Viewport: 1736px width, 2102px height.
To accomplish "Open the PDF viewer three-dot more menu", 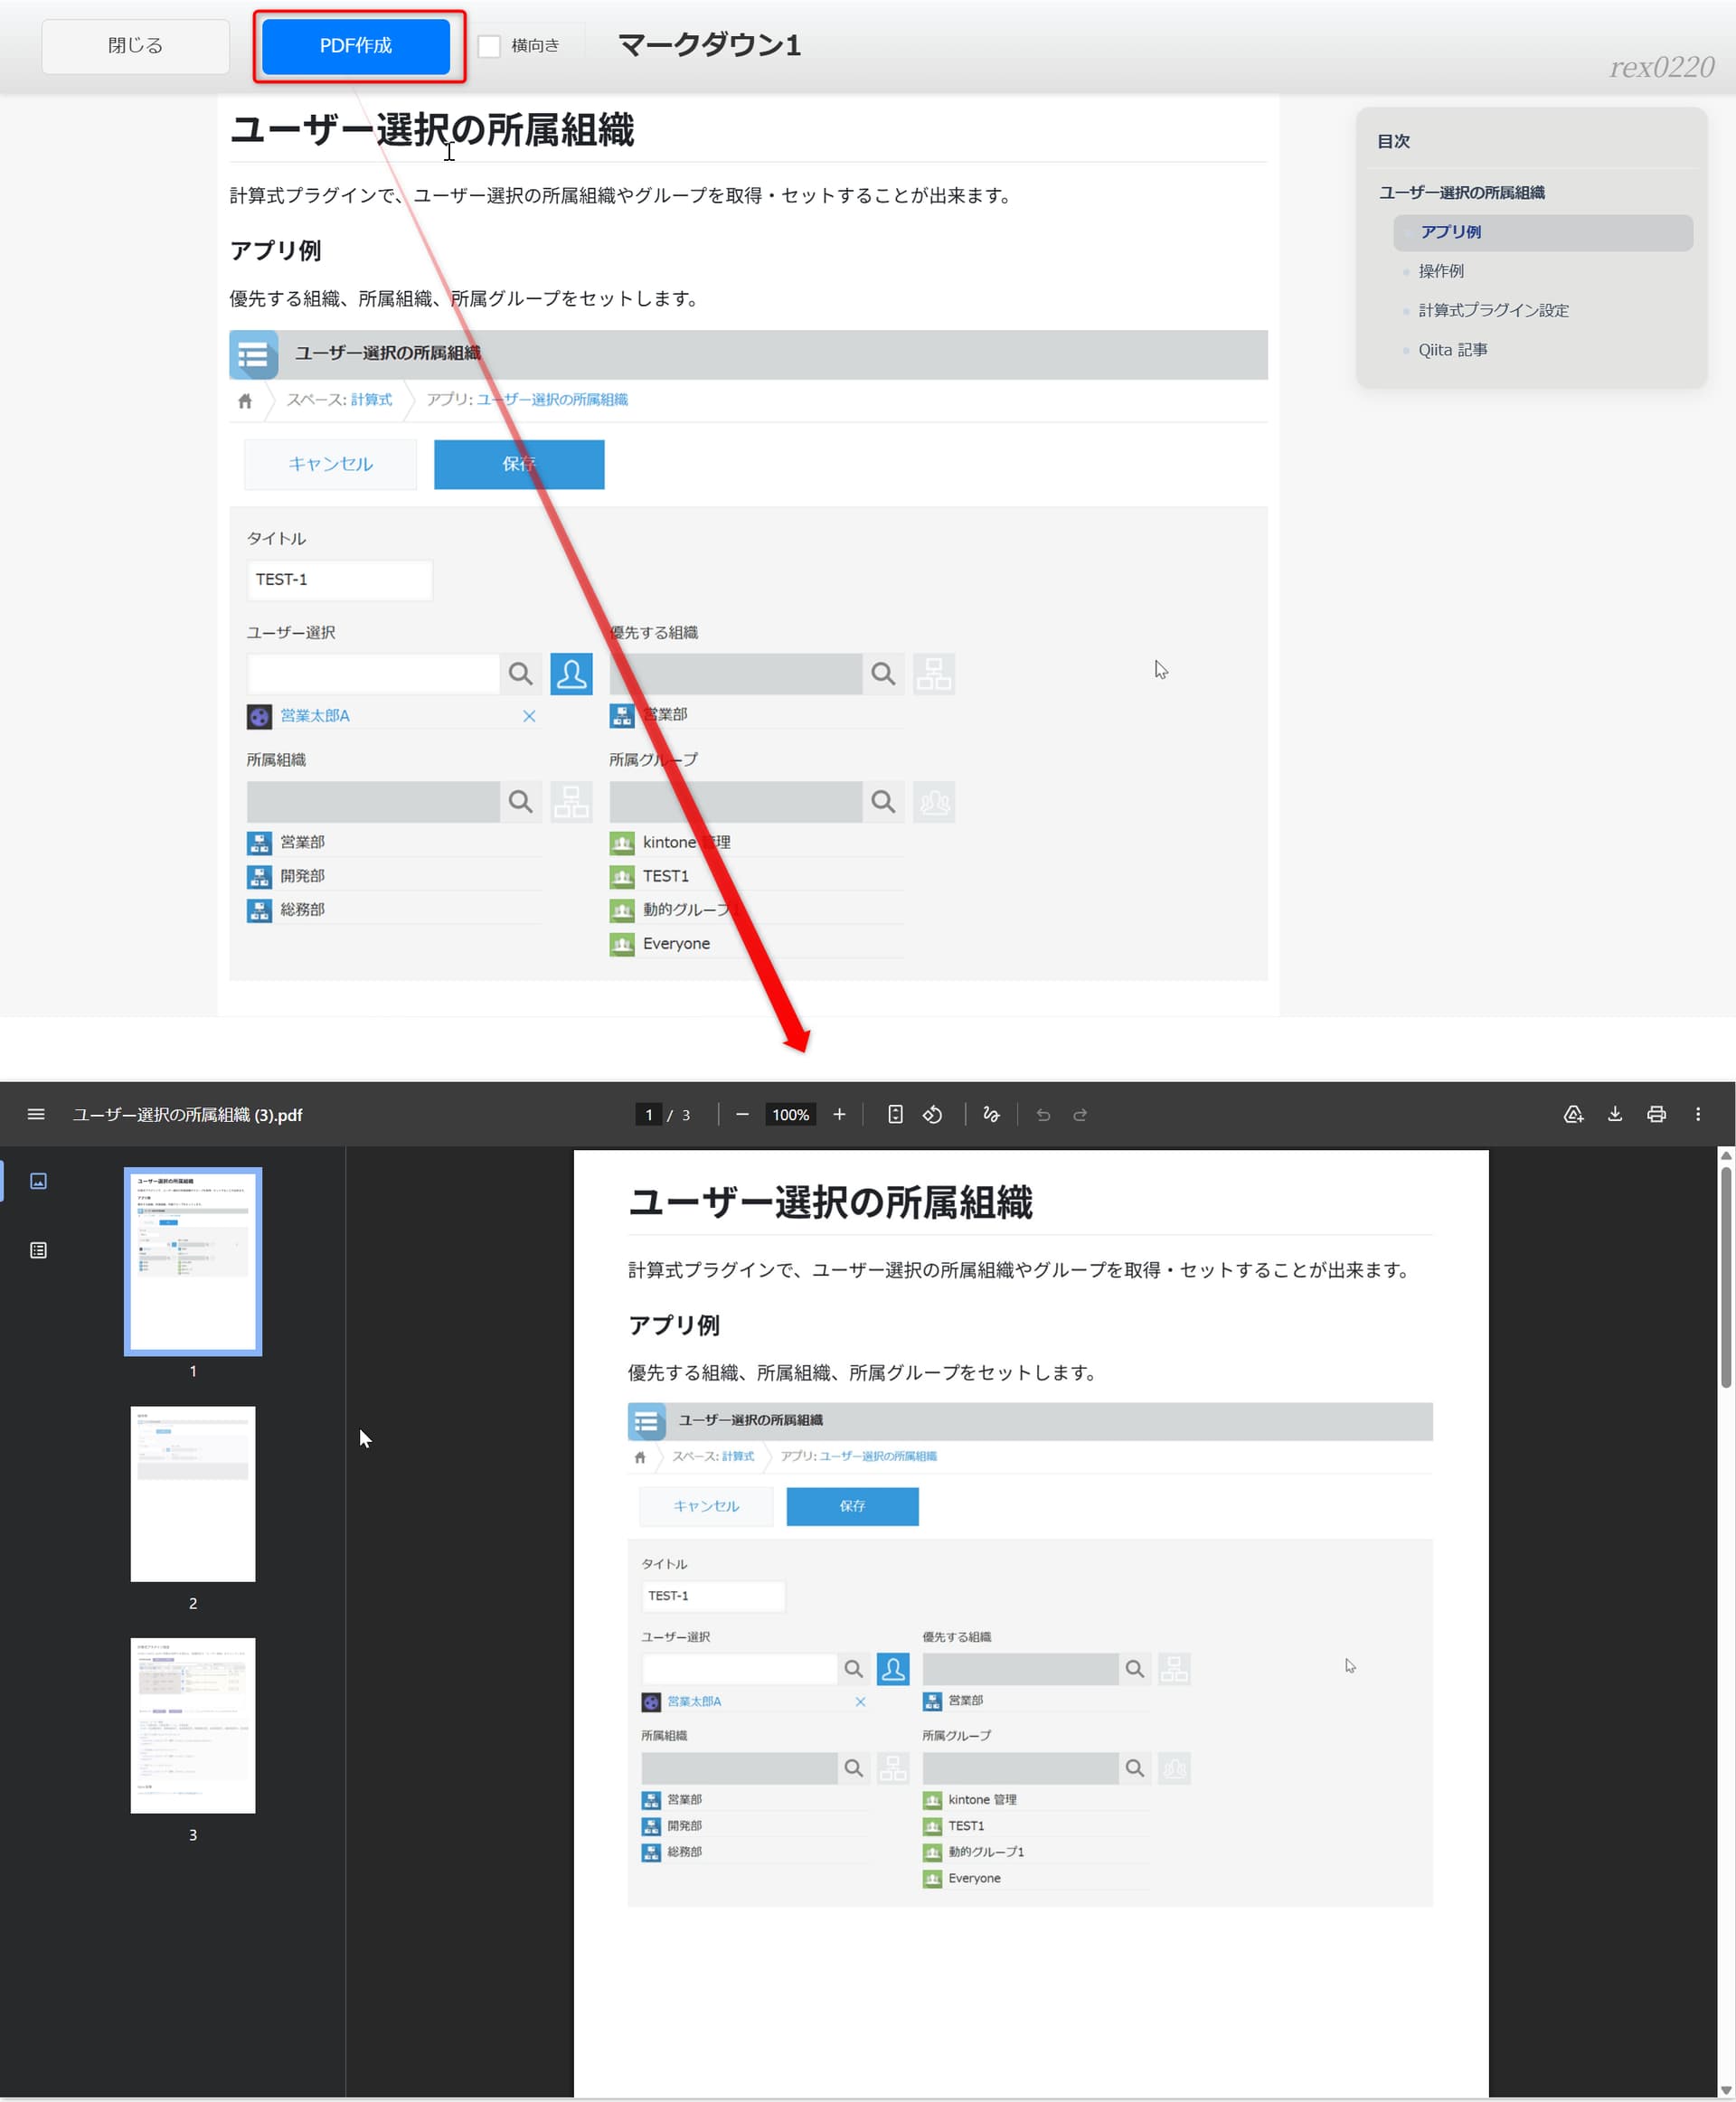I will (x=1697, y=1114).
